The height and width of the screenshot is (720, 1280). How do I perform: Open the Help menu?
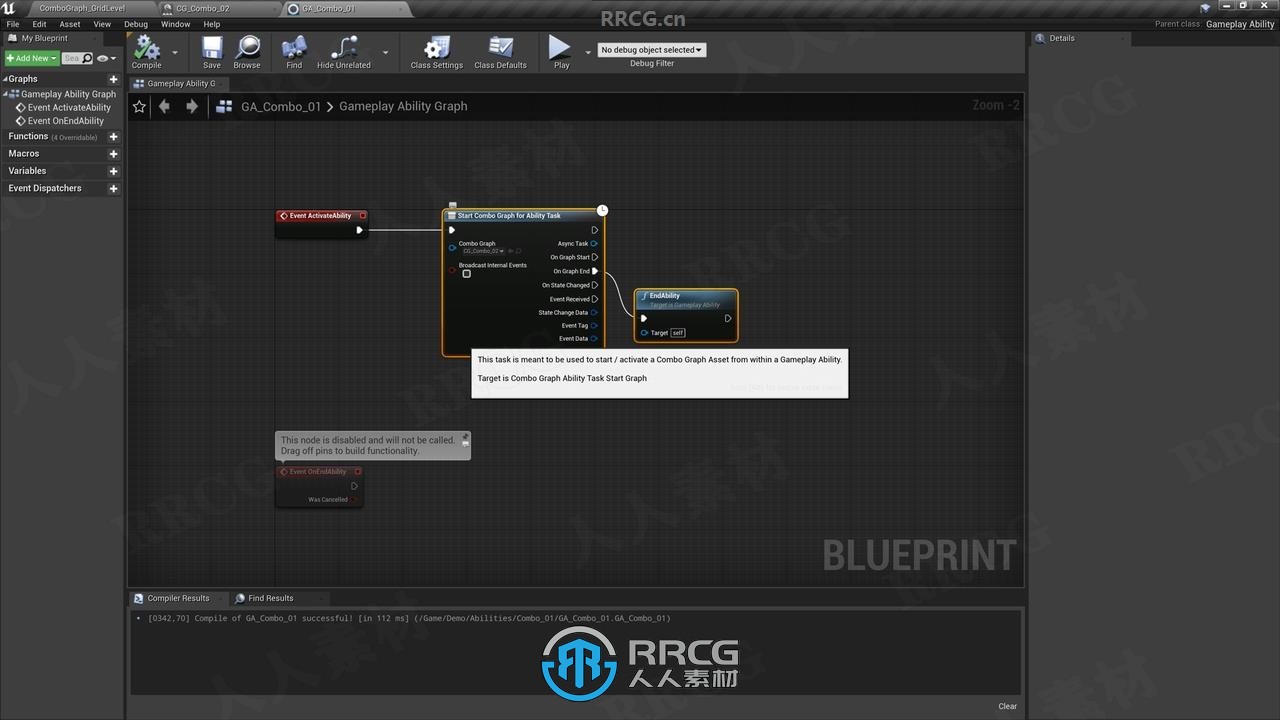(212, 24)
